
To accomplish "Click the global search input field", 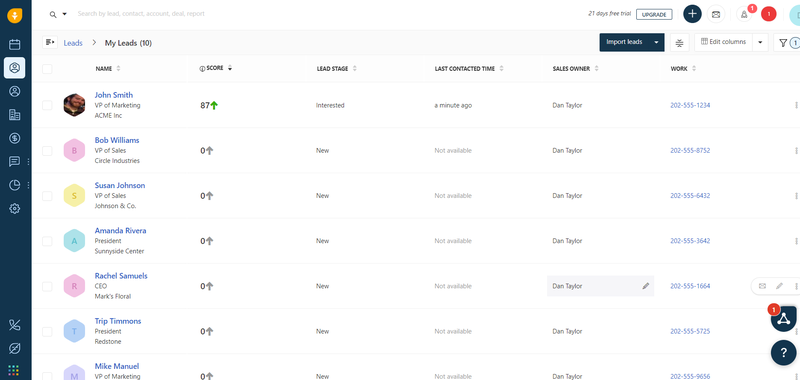I will pyautogui.click(x=141, y=14).
